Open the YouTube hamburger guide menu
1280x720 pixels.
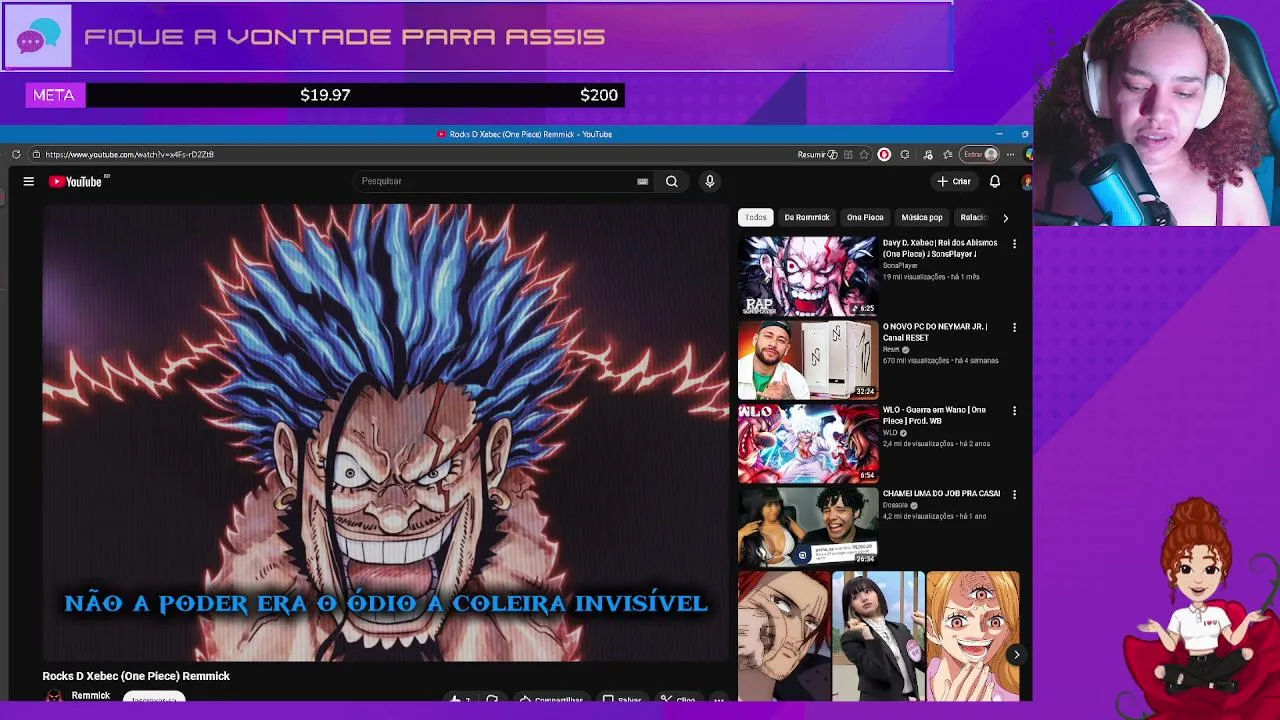pos(29,181)
